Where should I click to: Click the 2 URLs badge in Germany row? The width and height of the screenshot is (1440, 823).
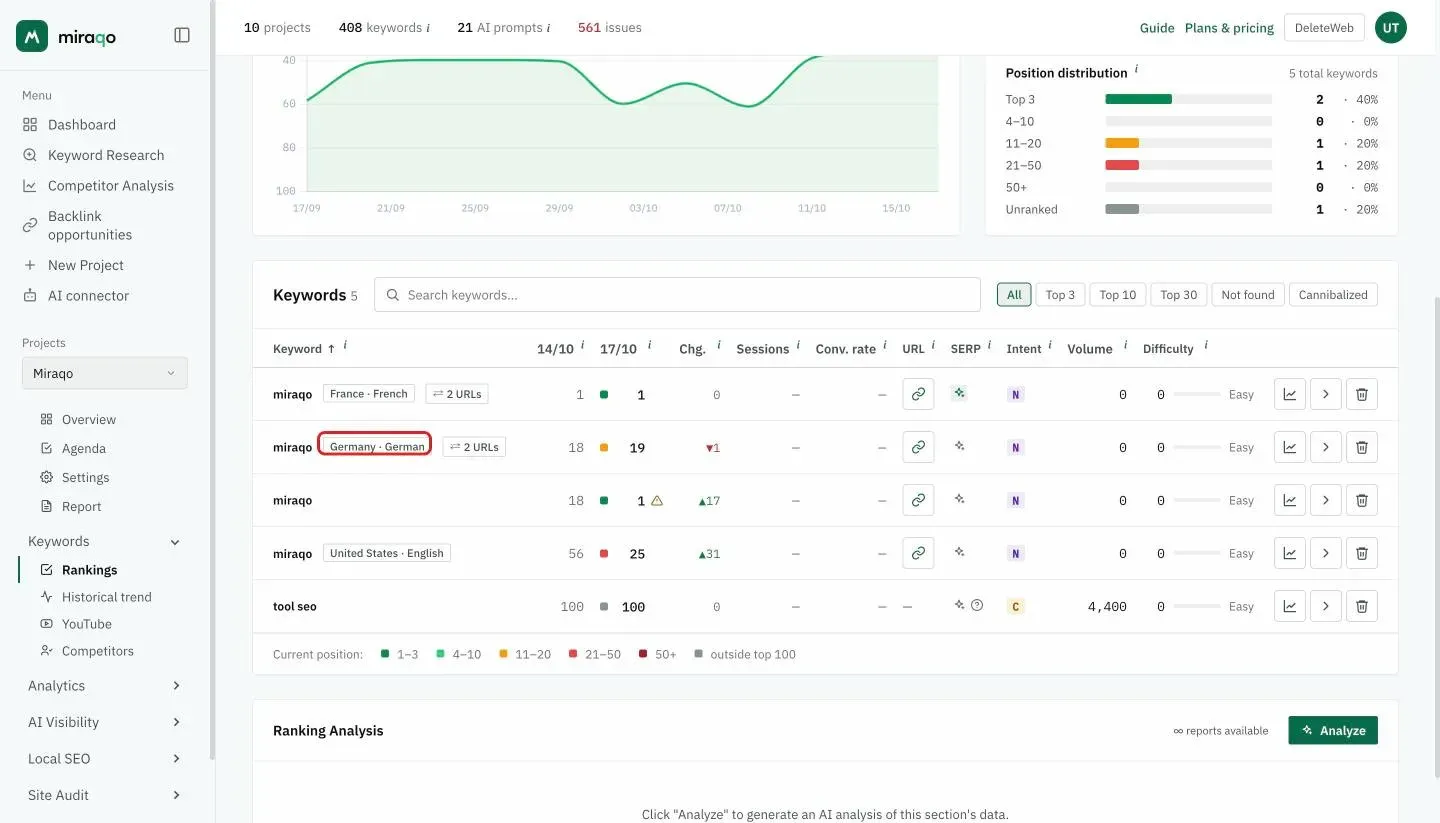(474, 447)
